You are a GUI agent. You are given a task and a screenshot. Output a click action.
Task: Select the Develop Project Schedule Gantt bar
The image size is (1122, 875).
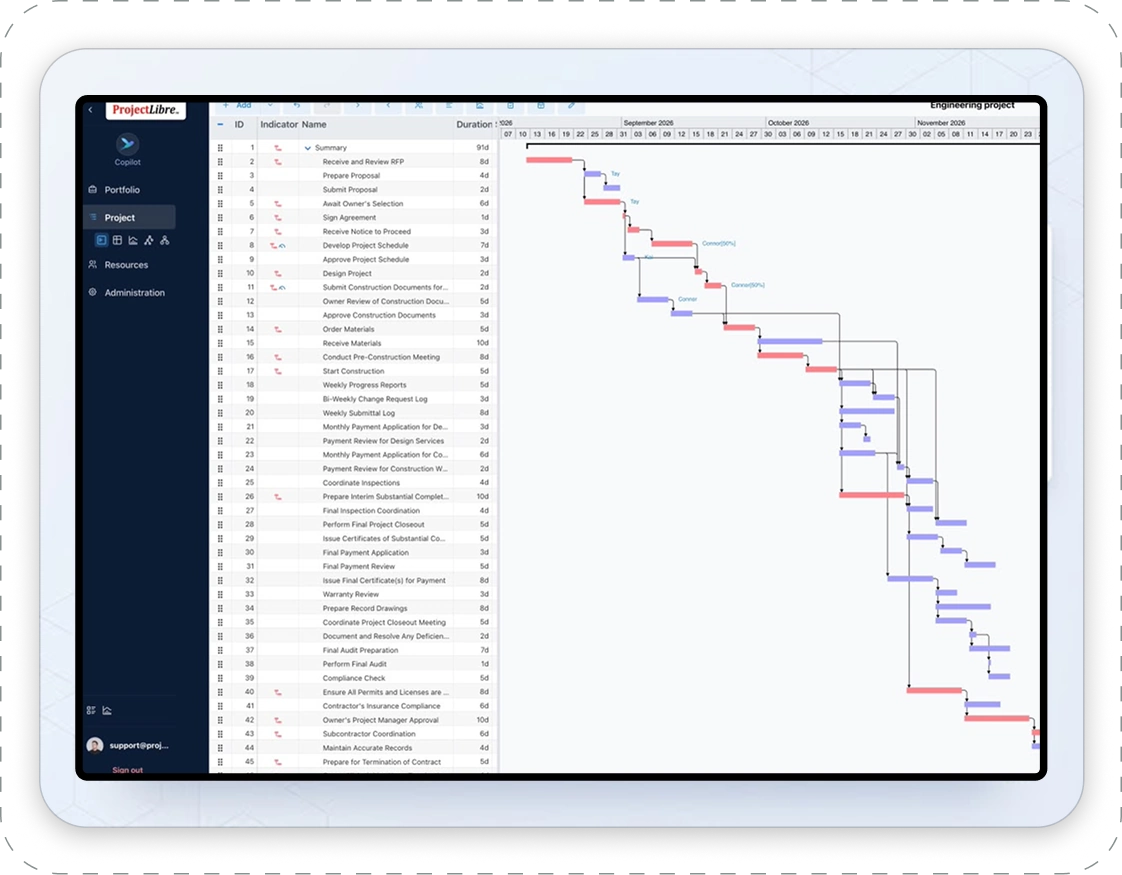coord(672,244)
